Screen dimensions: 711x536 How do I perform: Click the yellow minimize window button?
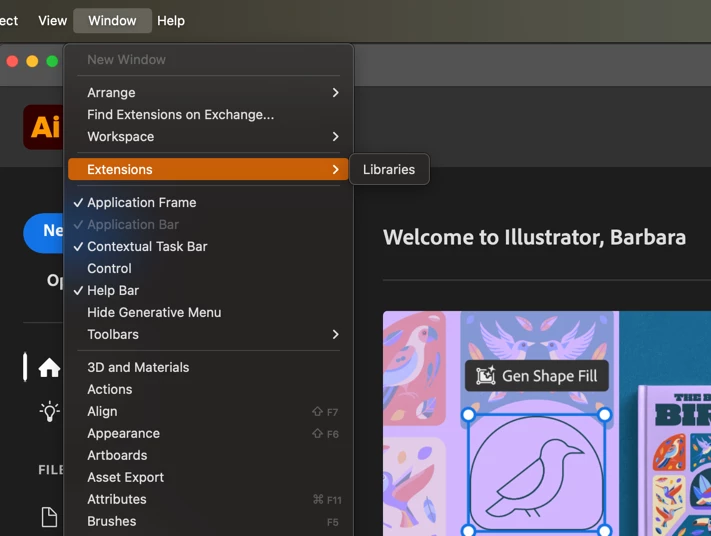[x=32, y=61]
